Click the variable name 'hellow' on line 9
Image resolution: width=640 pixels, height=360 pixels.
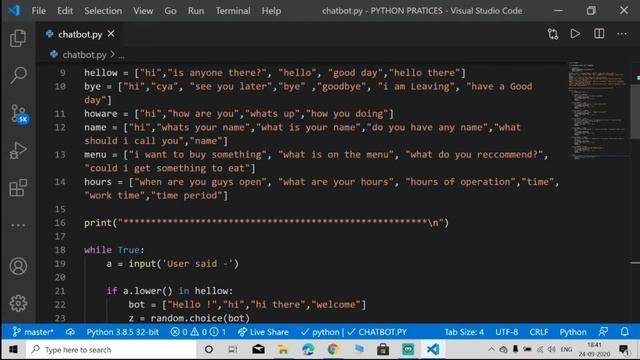click(x=101, y=73)
